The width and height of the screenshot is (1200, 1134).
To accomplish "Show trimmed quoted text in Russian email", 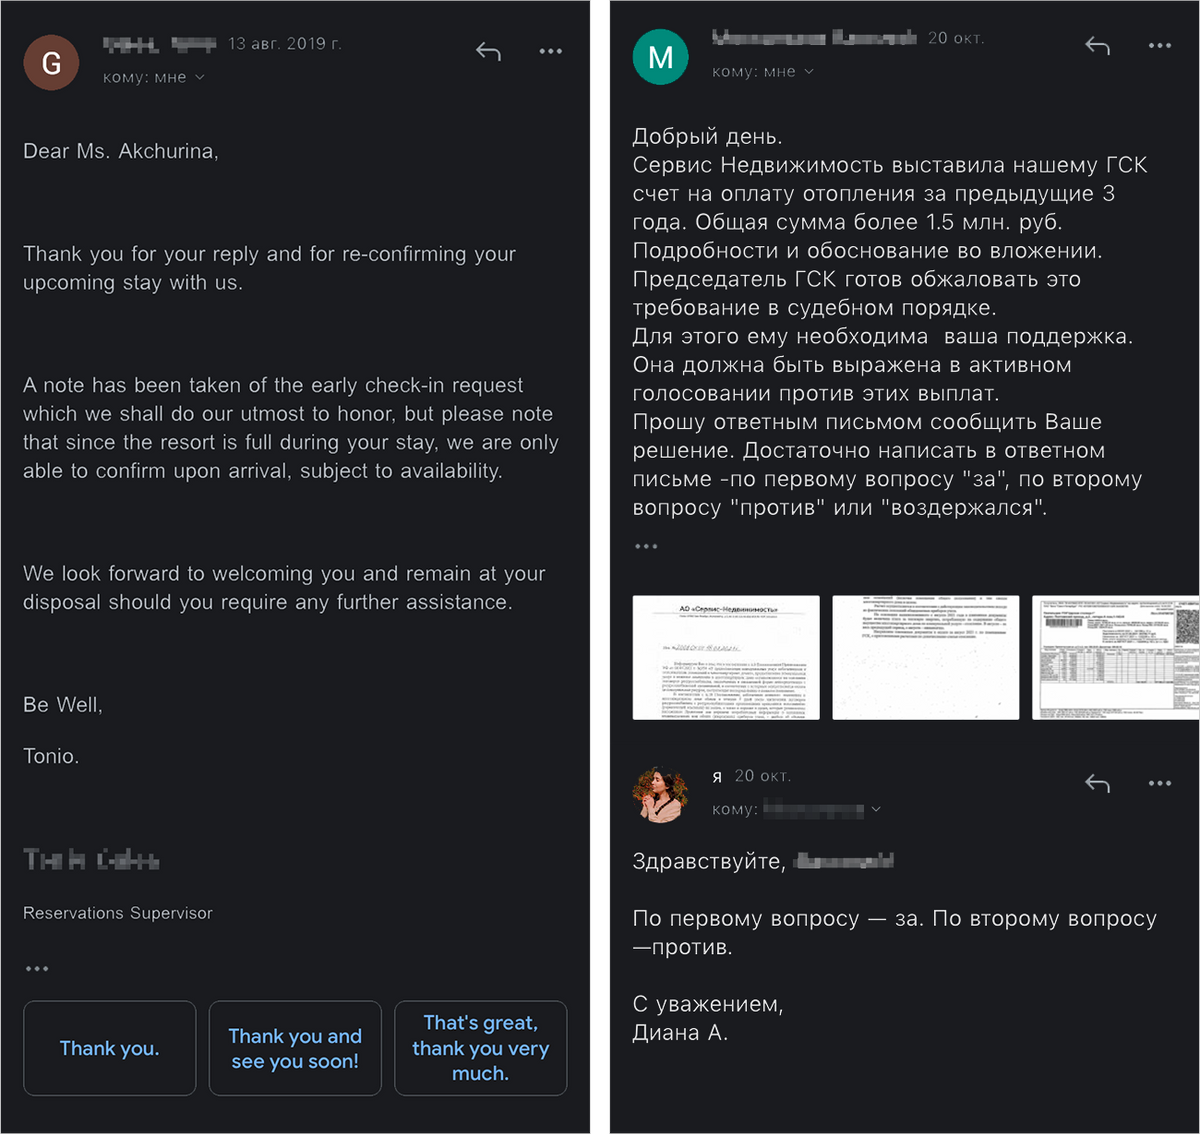I will coord(646,546).
